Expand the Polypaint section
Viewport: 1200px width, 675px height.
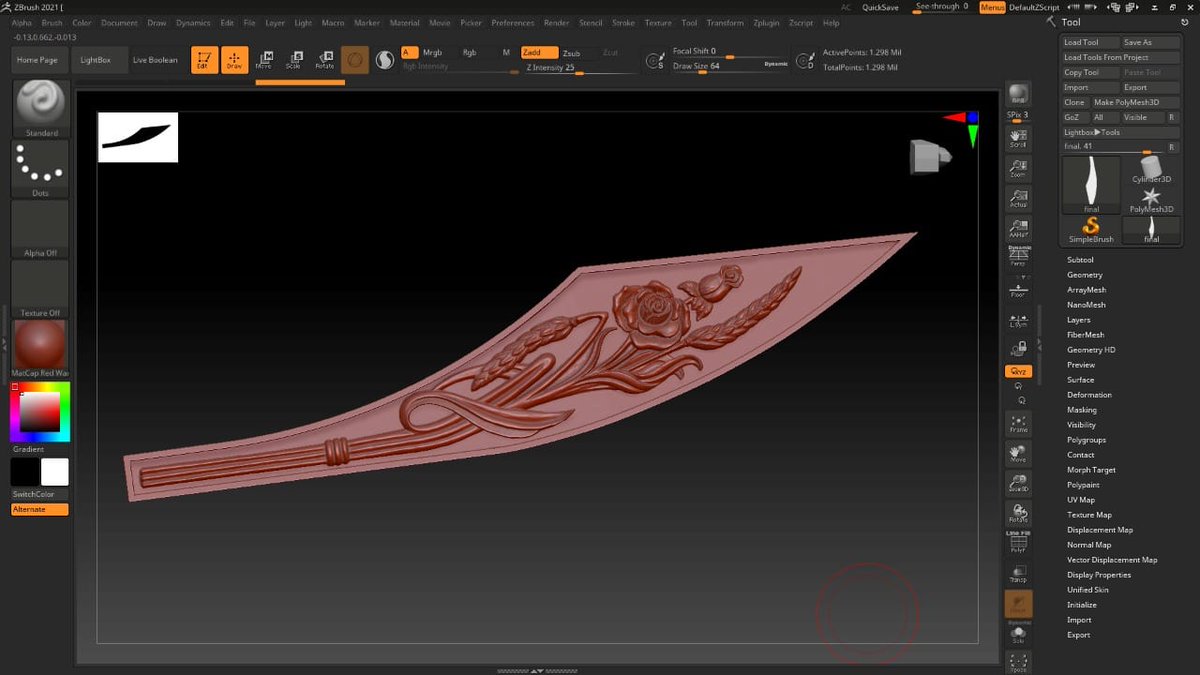(x=1083, y=485)
